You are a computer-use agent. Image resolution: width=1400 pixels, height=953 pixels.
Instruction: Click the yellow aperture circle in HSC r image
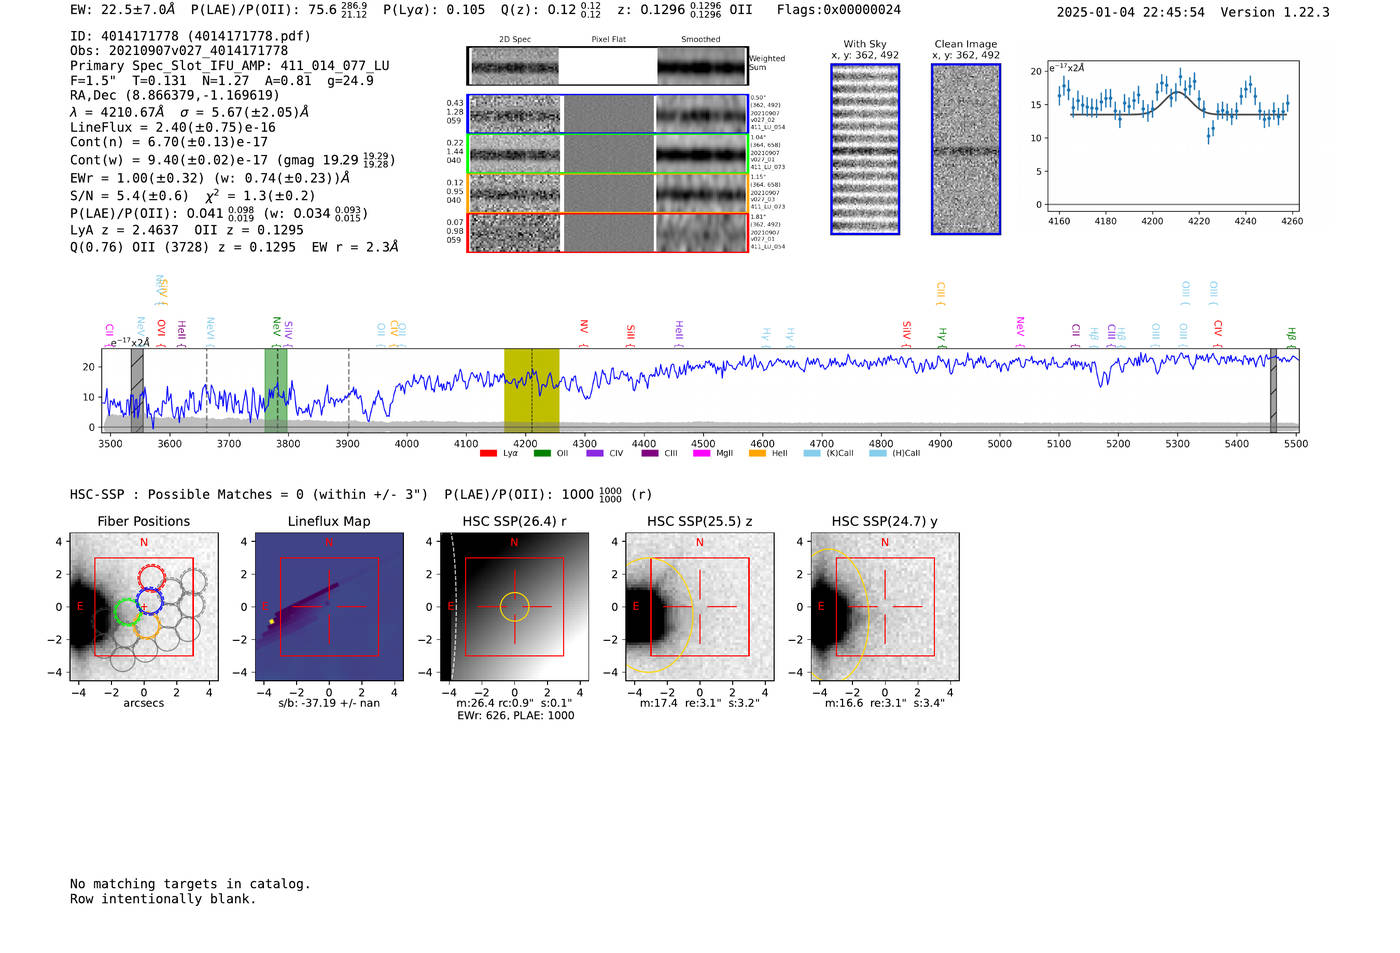click(514, 606)
